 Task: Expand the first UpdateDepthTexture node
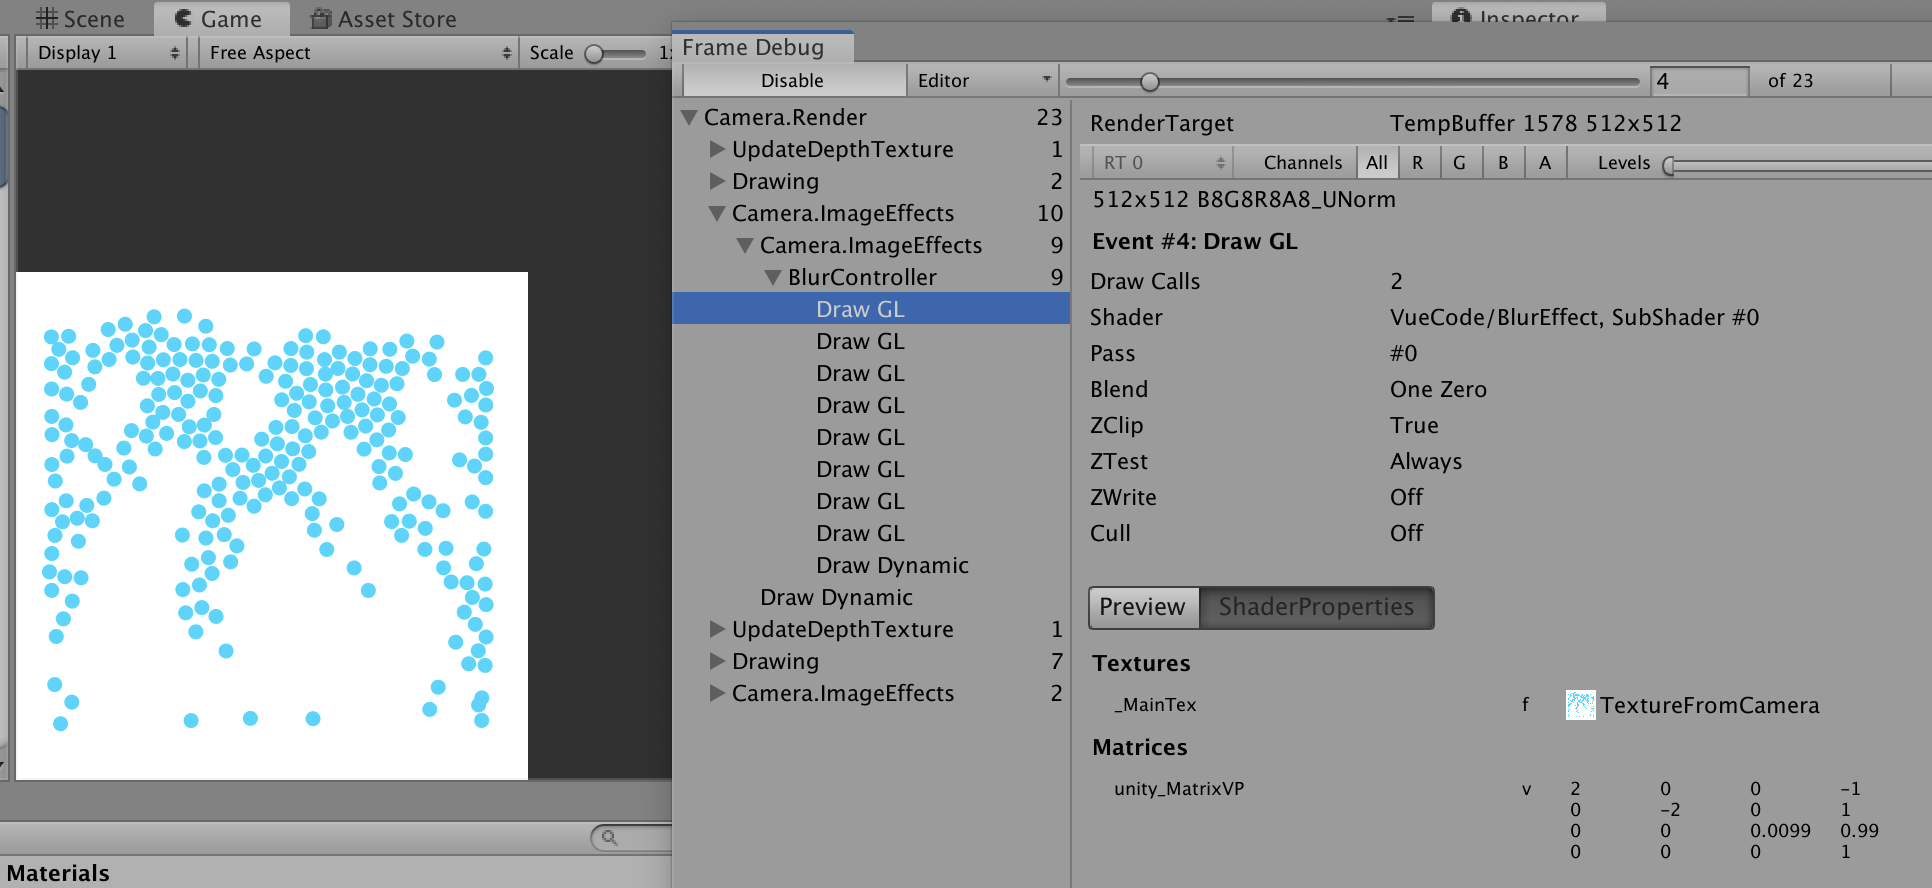[717, 149]
